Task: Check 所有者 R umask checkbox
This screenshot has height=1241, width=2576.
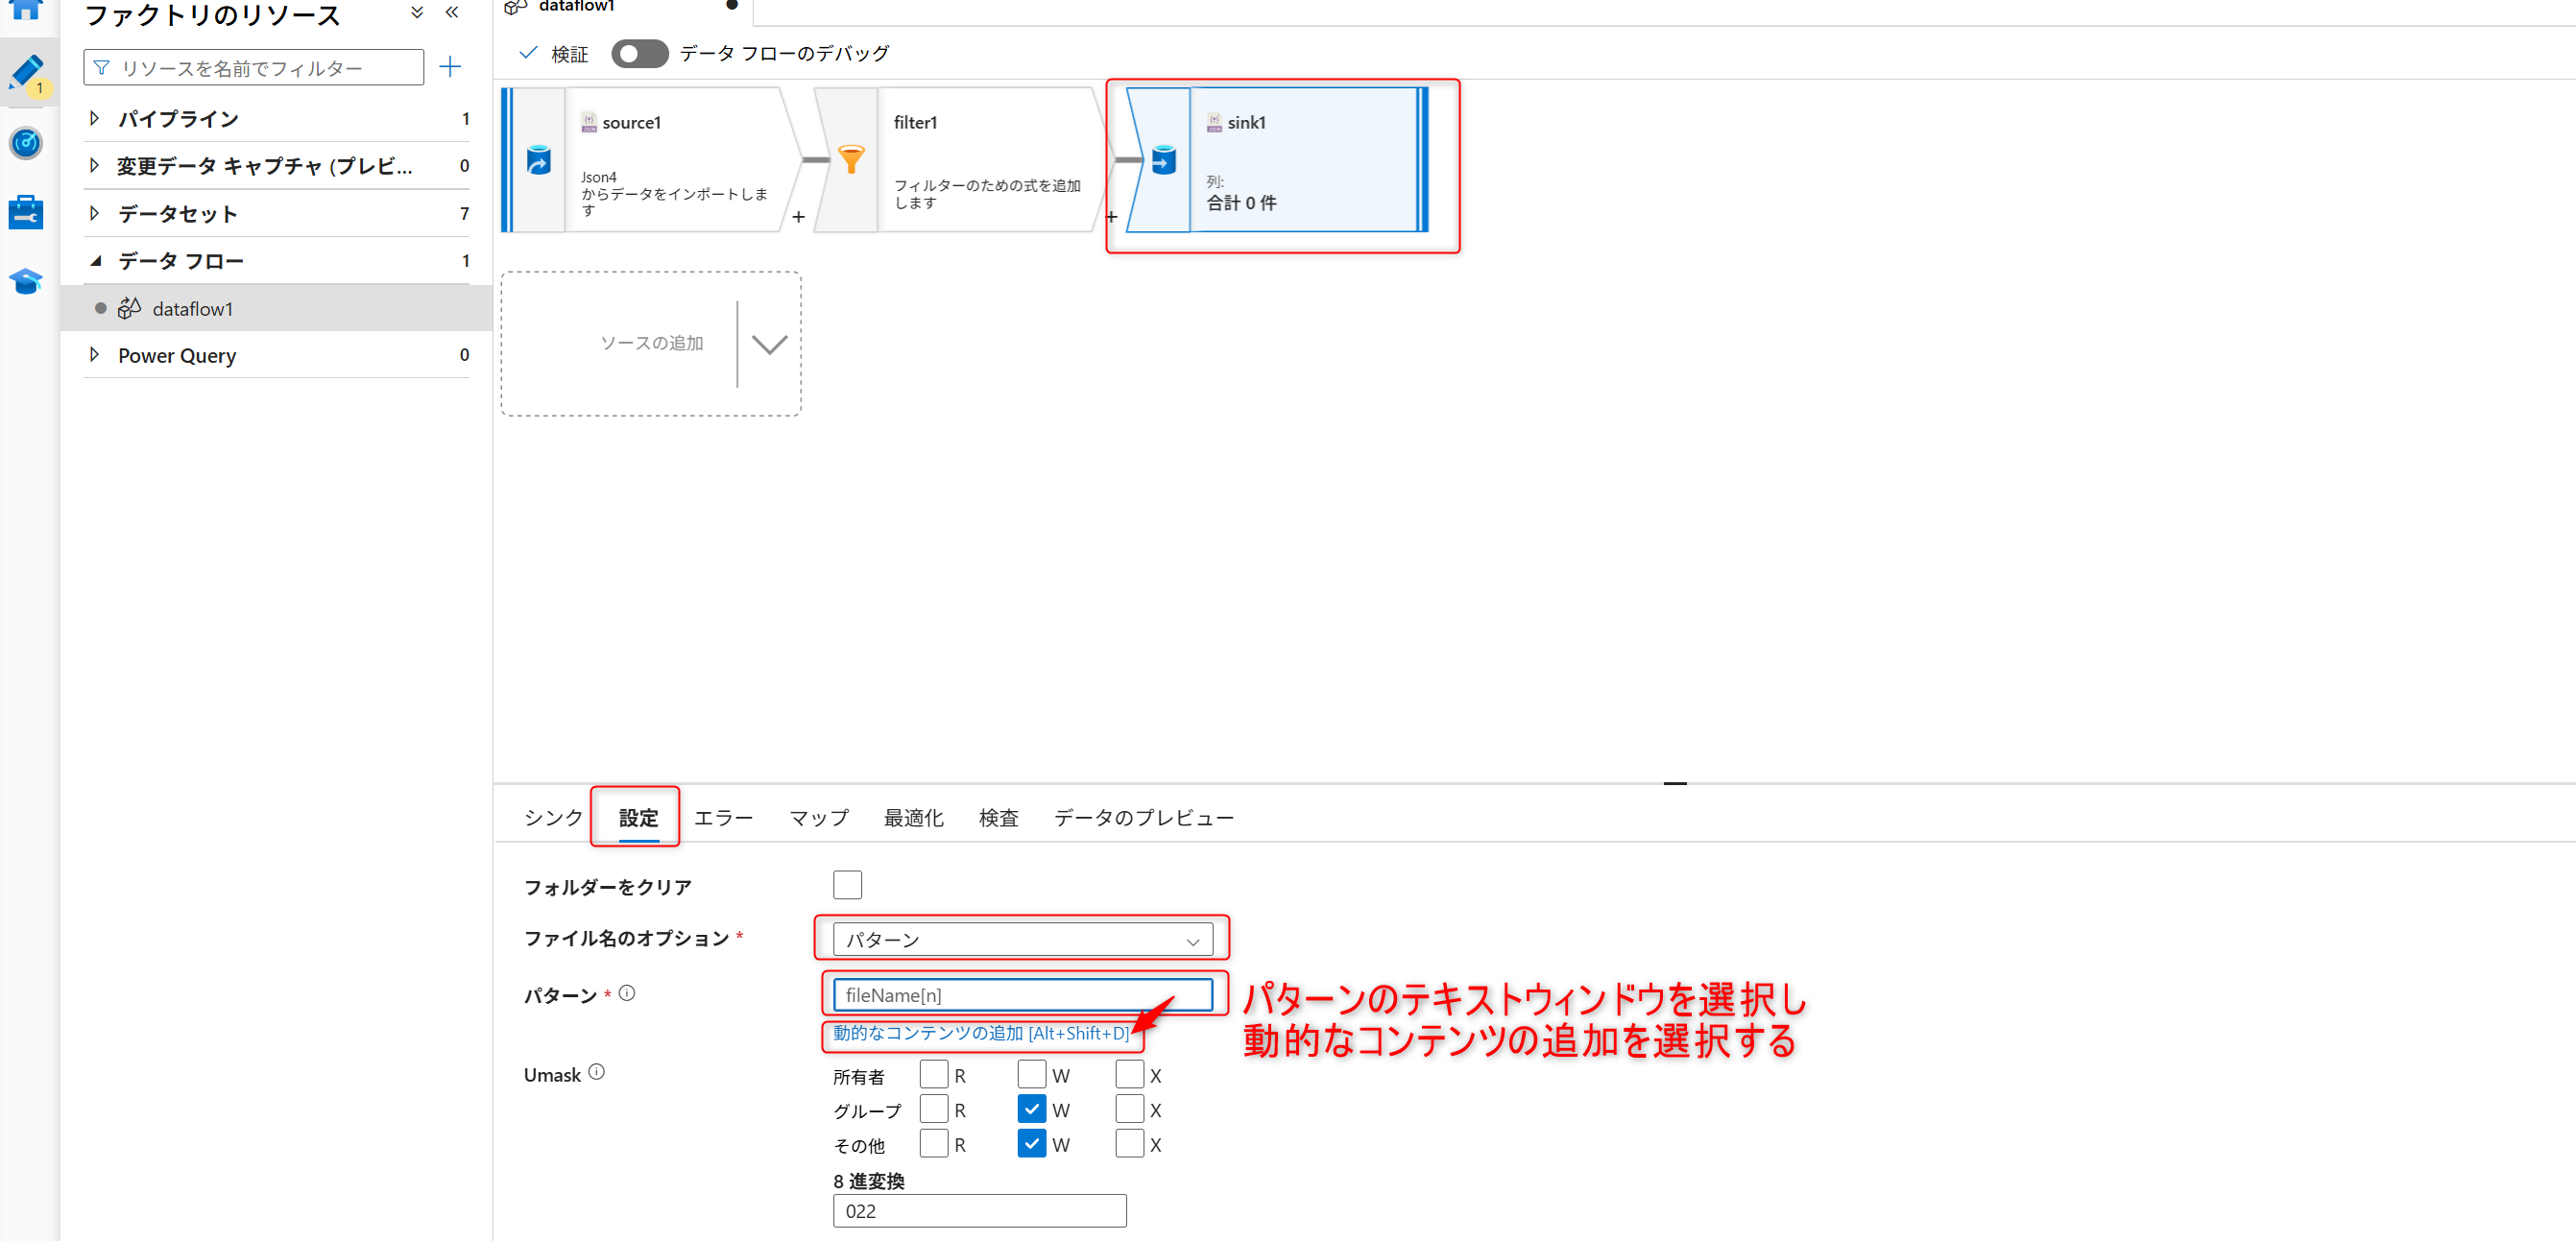Action: click(933, 1075)
